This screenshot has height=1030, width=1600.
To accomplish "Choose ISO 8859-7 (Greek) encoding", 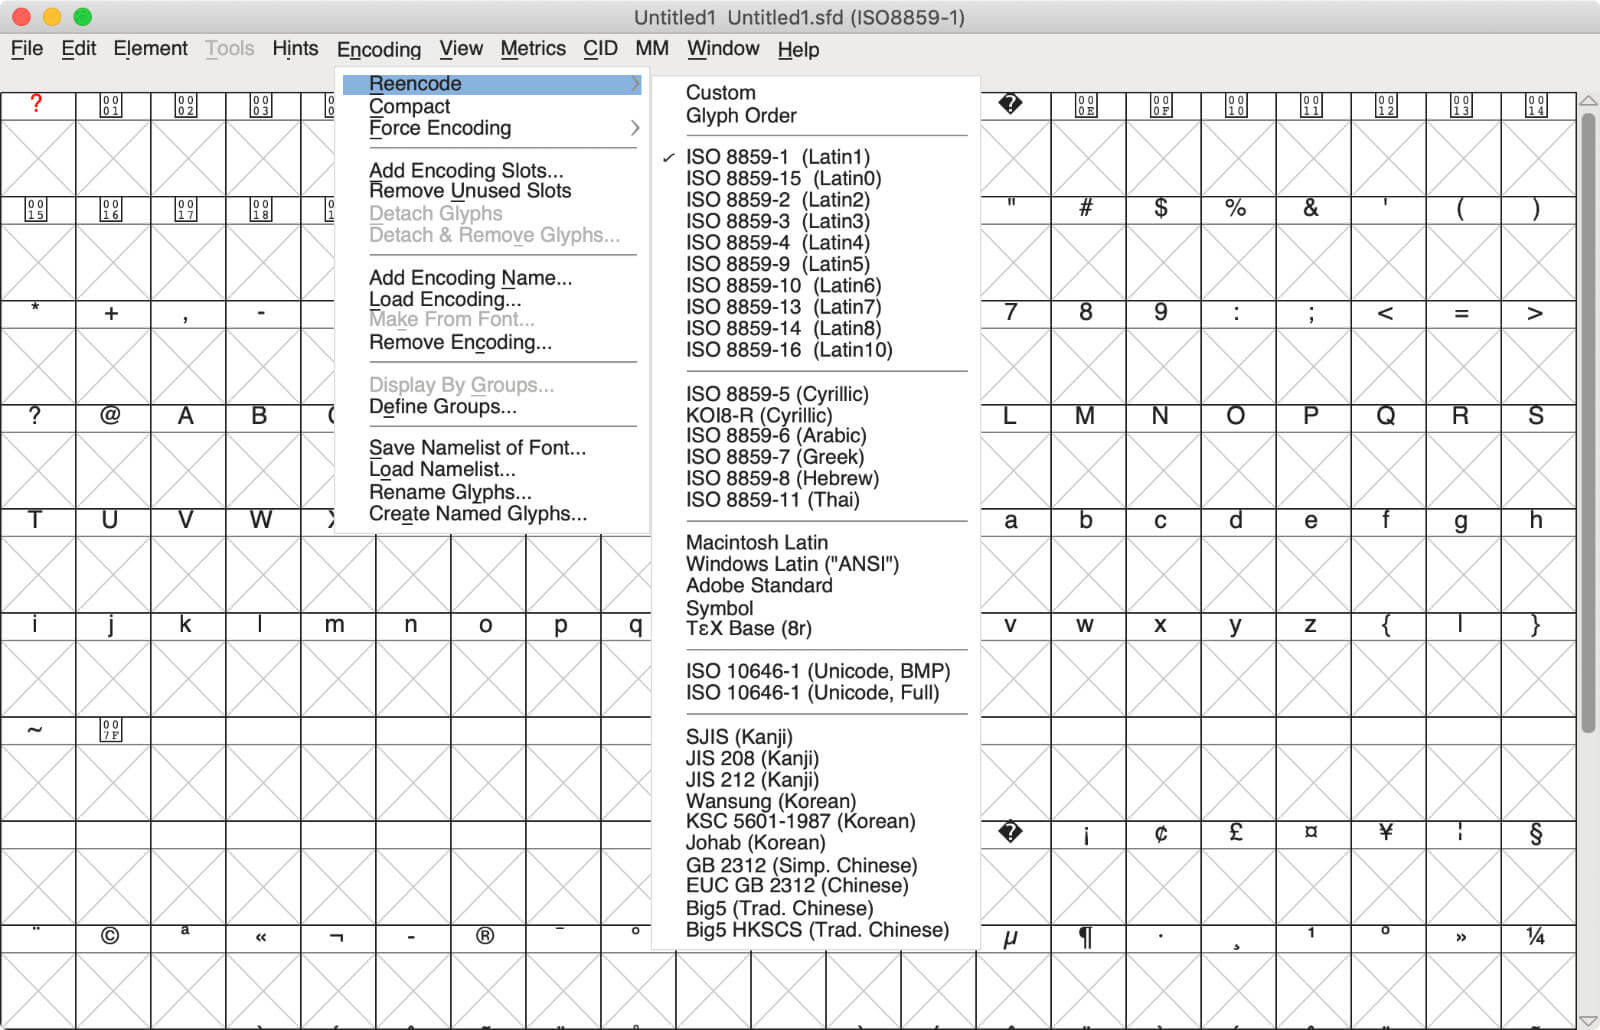I will [775, 457].
